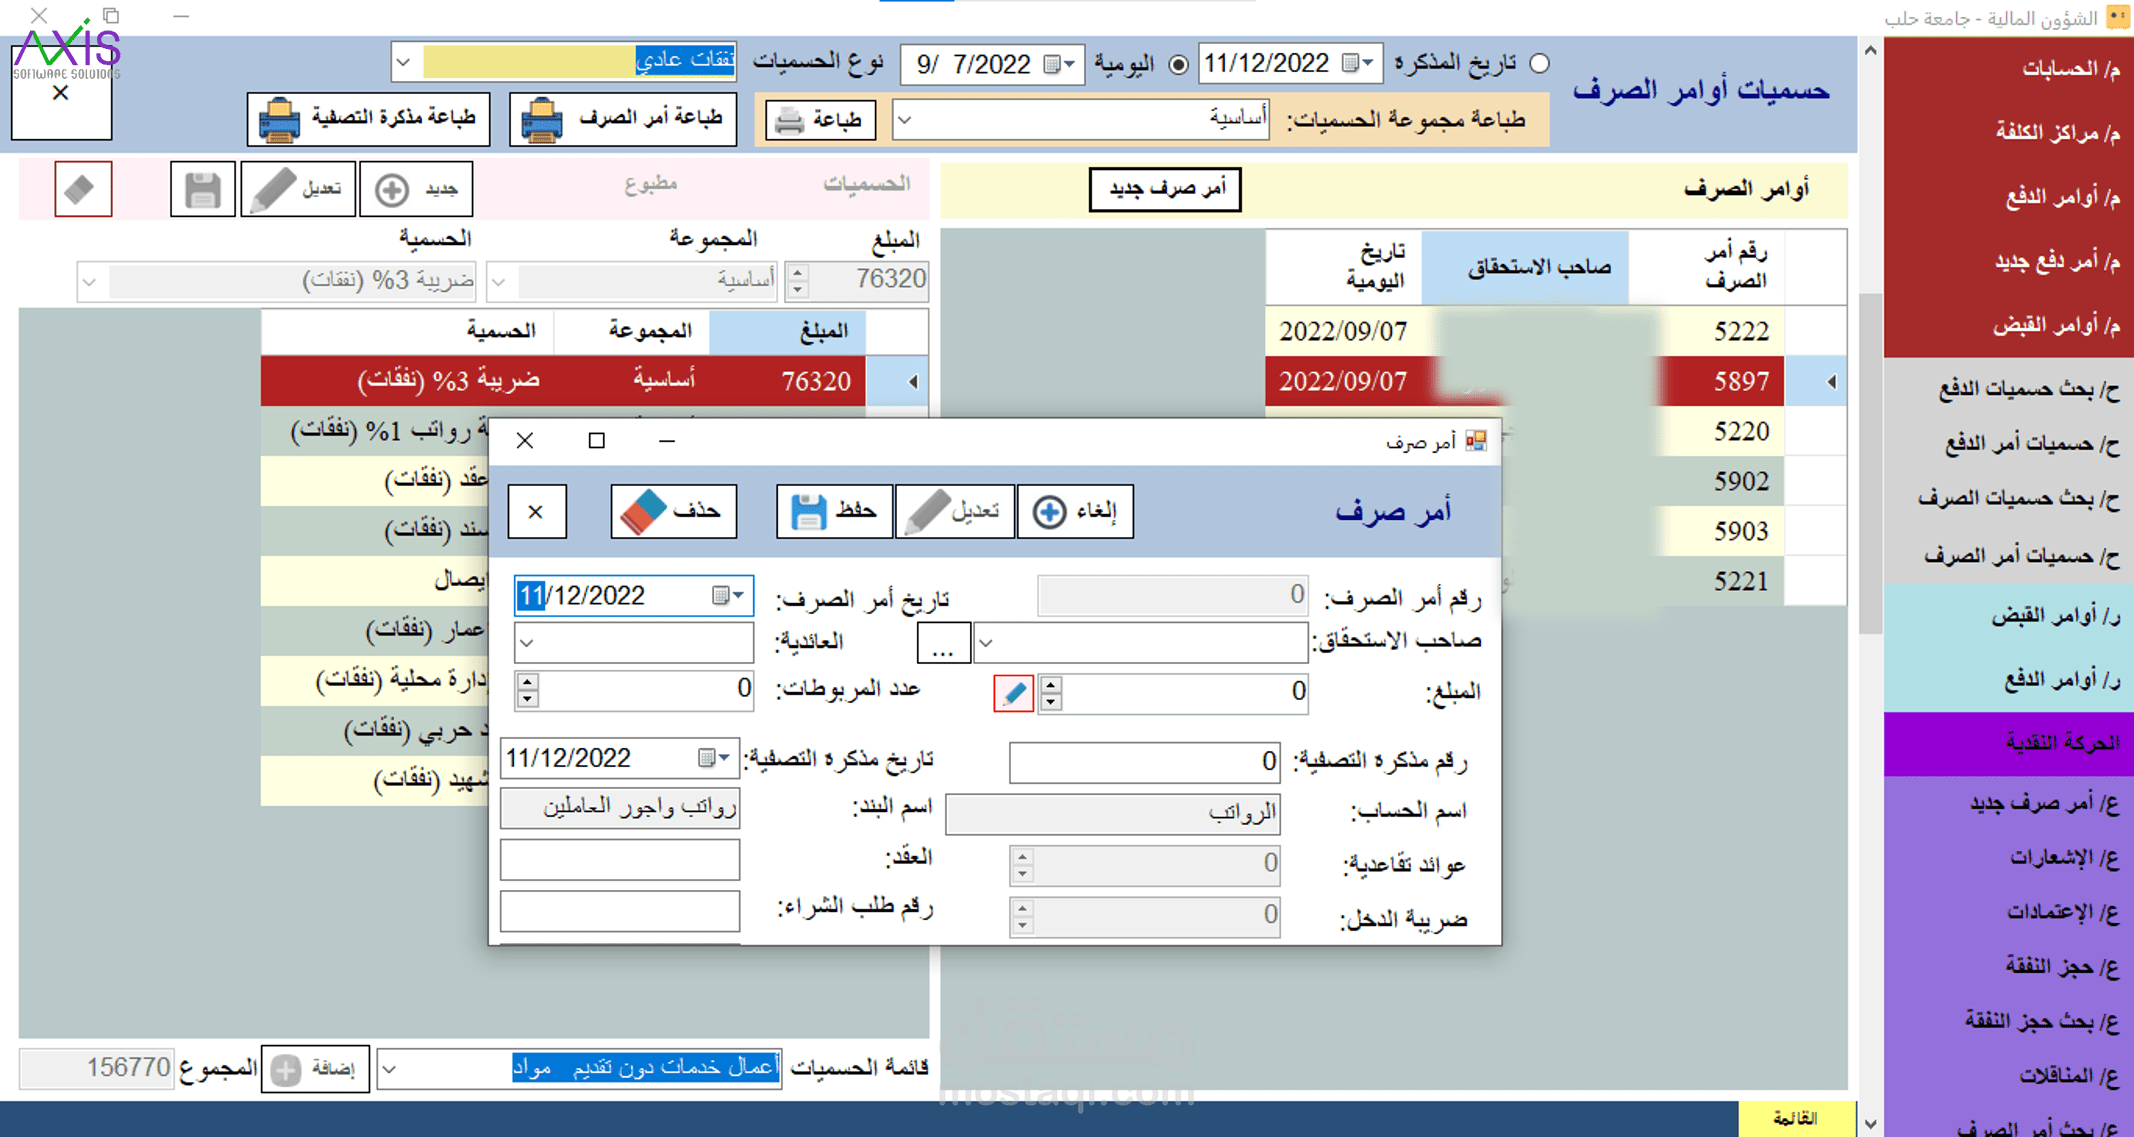Click the red pencil icon beside المبلغ field
Viewport: 2134px width, 1137px height.
click(1013, 692)
